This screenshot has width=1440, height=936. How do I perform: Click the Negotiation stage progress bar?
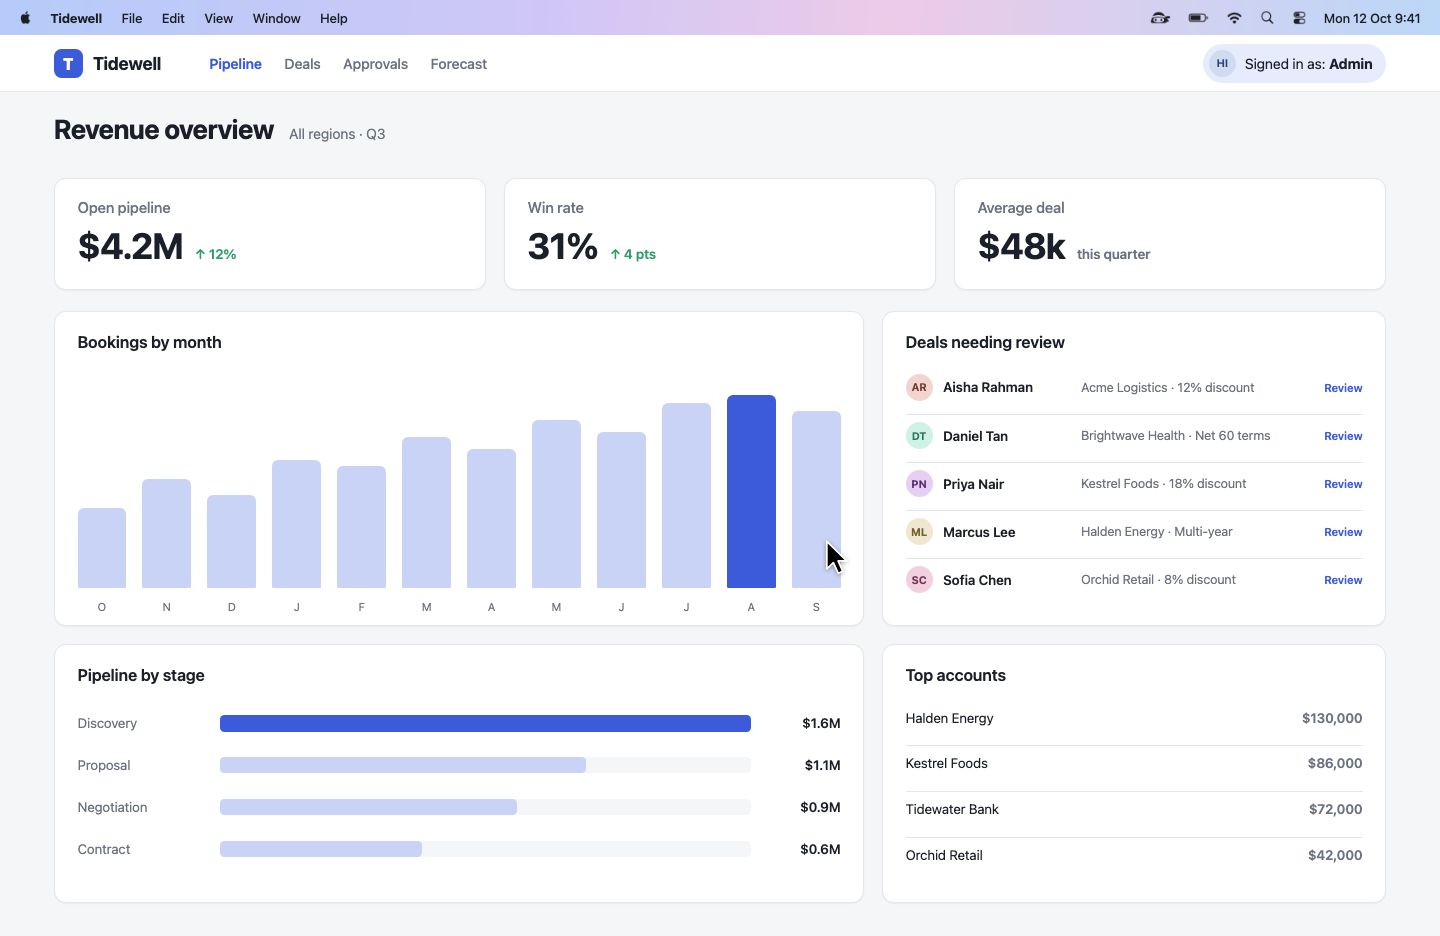click(485, 807)
